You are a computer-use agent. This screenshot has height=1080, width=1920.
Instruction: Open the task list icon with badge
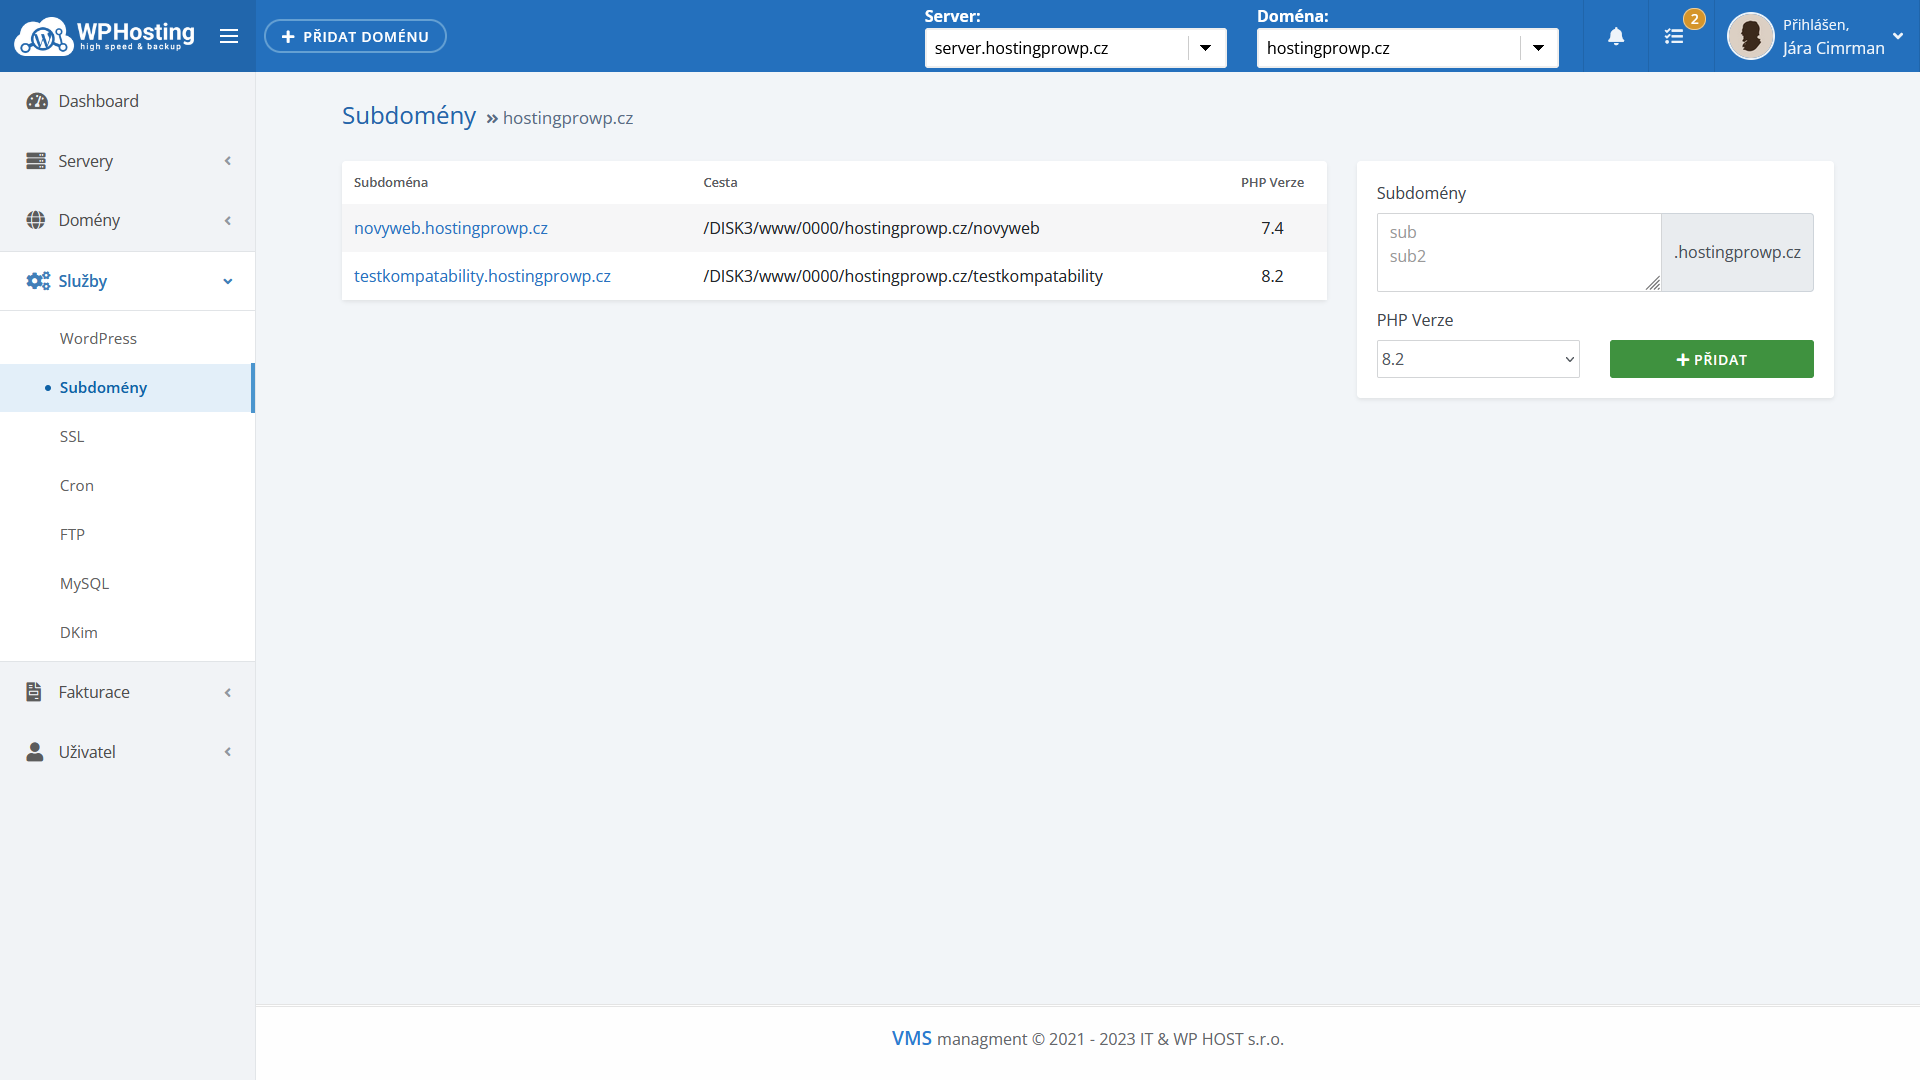click(x=1674, y=37)
